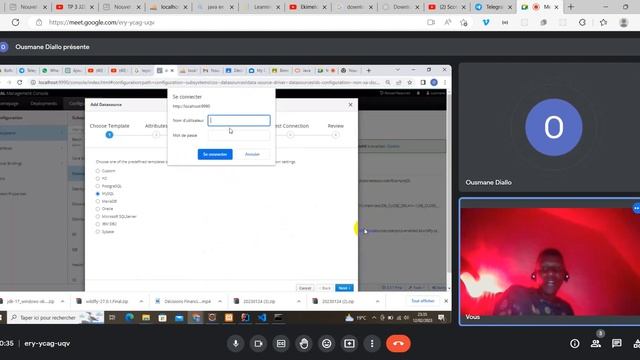This screenshot has width=640, height=360.
Task: Select the PostgreSQL template radio
Action: [98, 186]
